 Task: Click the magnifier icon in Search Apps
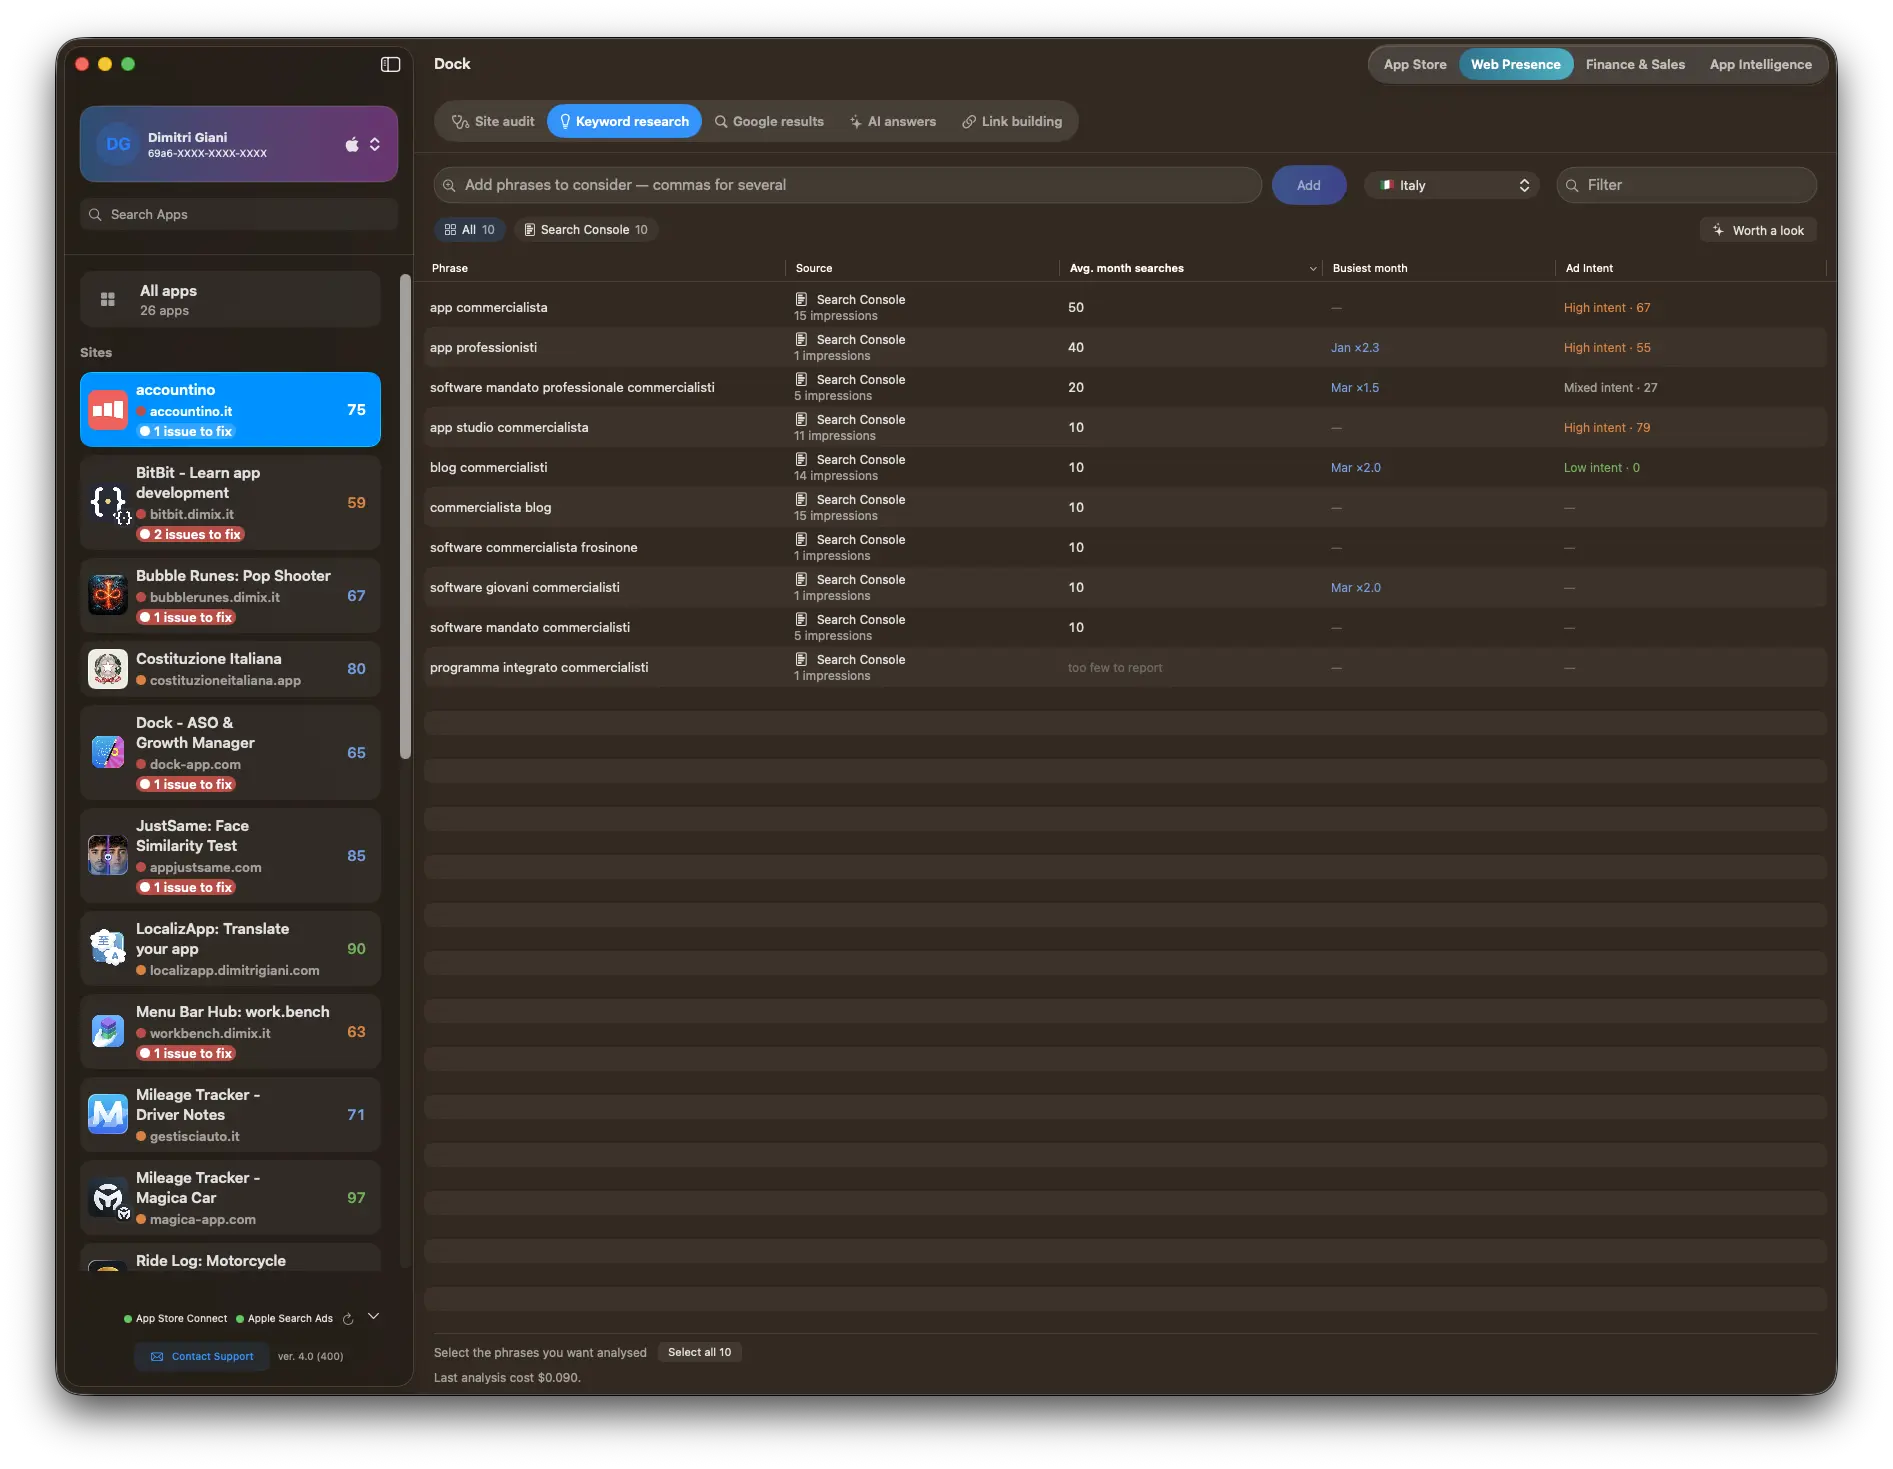[95, 215]
